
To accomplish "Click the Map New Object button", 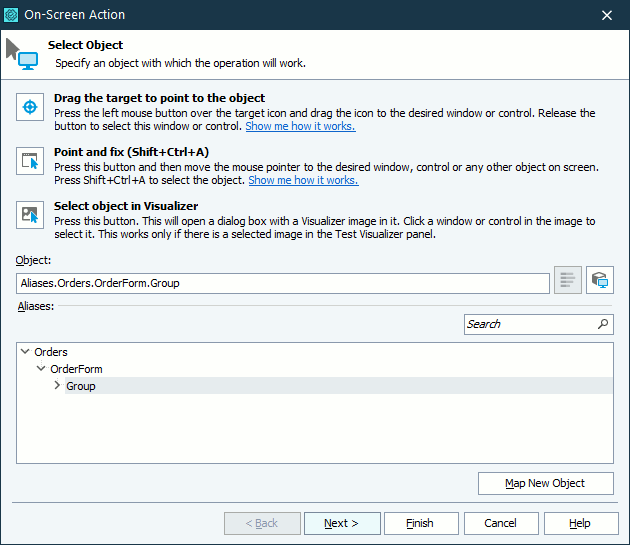I will pyautogui.click(x=545, y=483).
